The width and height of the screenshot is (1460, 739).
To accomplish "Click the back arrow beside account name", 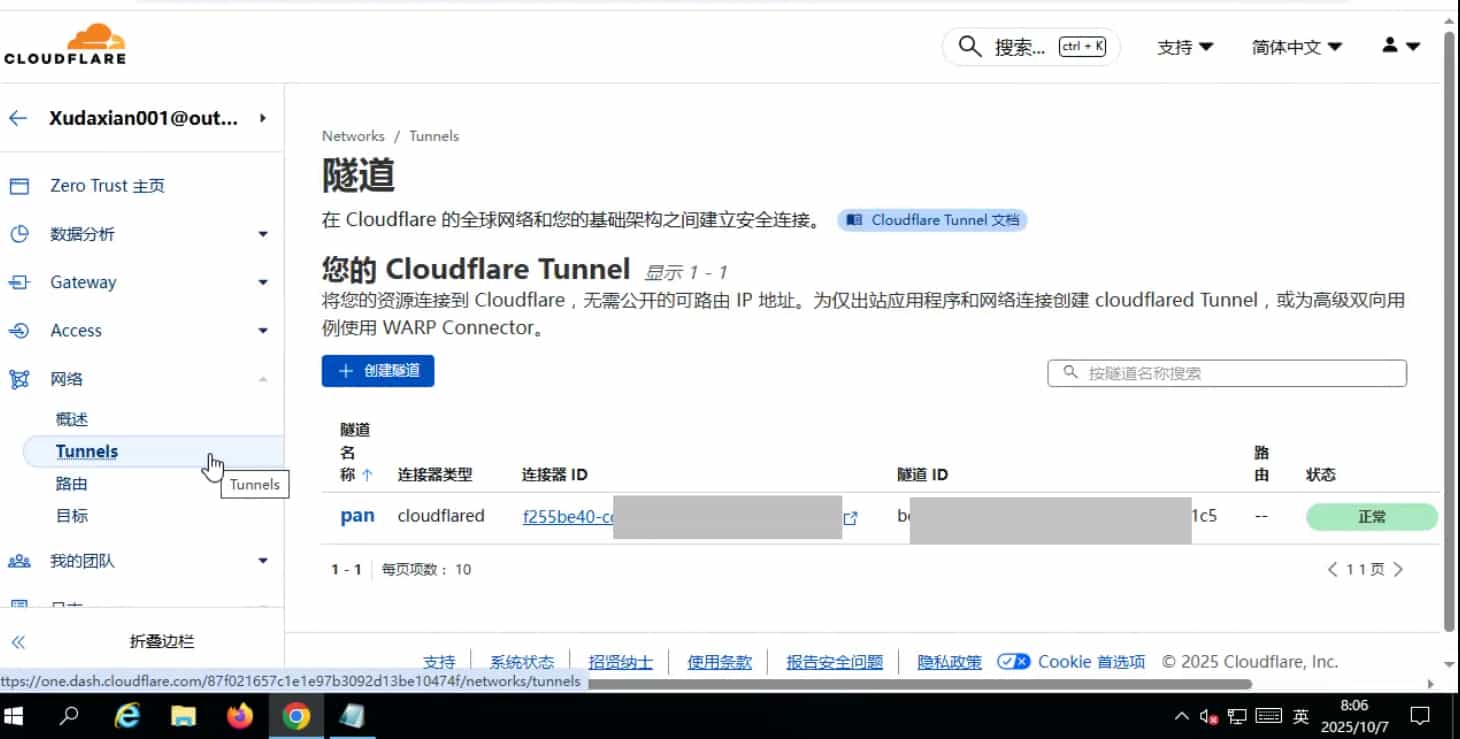I will tap(17, 118).
